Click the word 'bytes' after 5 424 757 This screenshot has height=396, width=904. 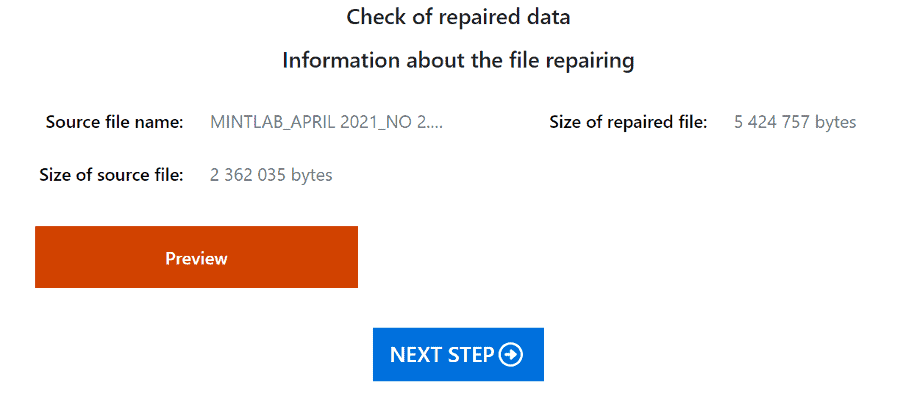(835, 122)
